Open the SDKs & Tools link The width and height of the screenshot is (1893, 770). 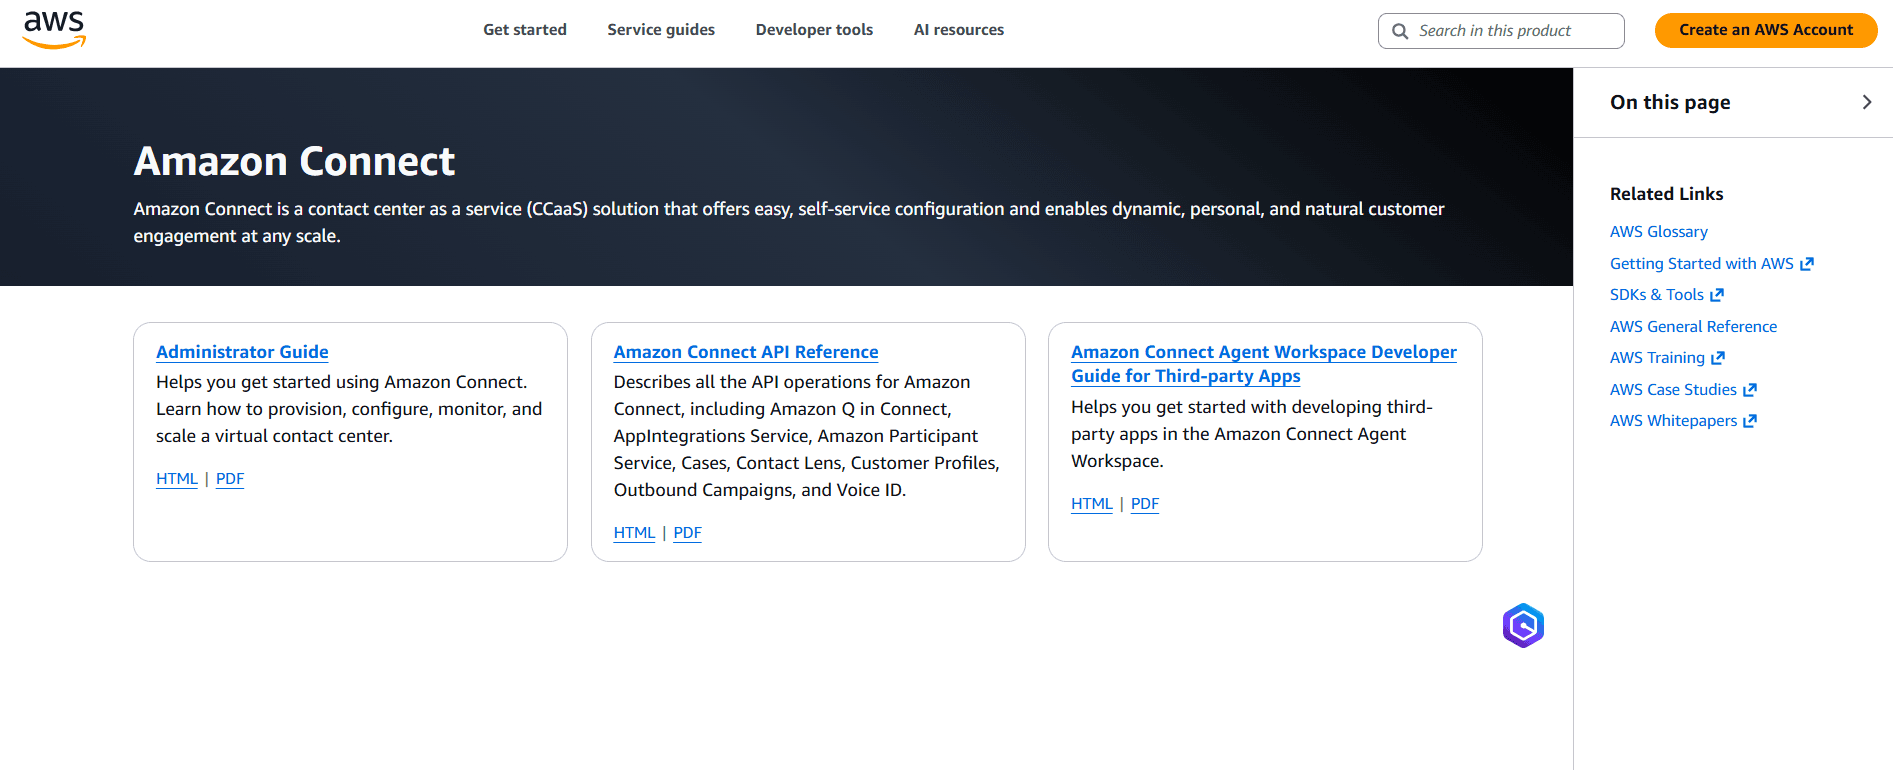click(x=1657, y=295)
